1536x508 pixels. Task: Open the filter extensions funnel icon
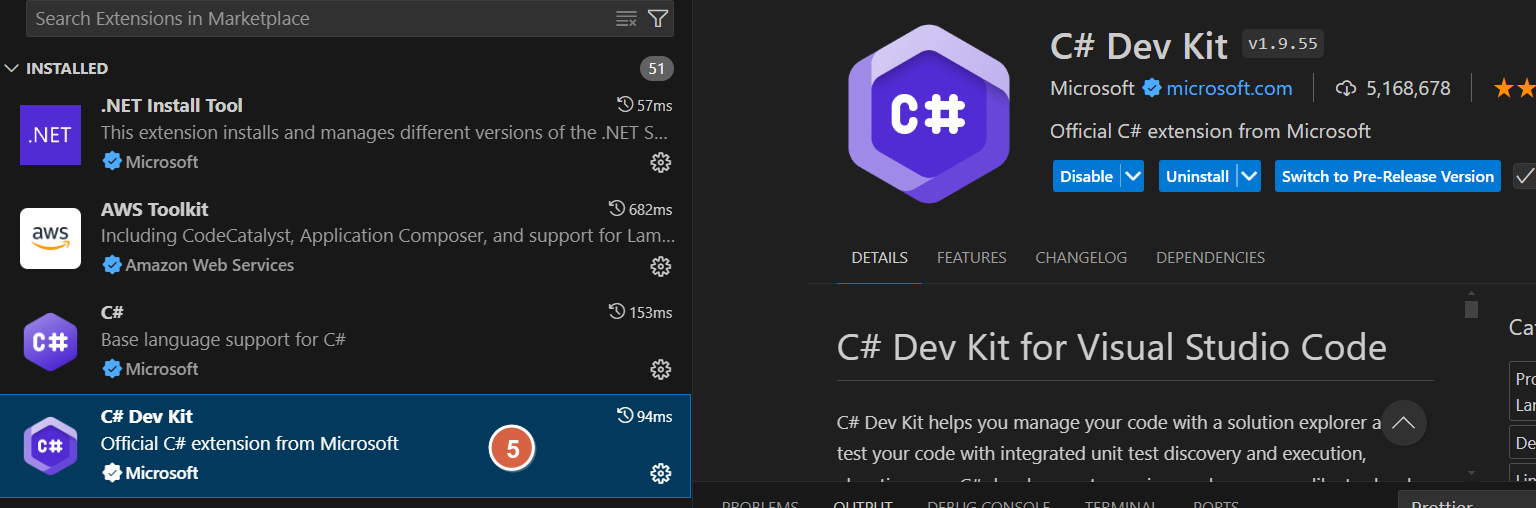657,18
